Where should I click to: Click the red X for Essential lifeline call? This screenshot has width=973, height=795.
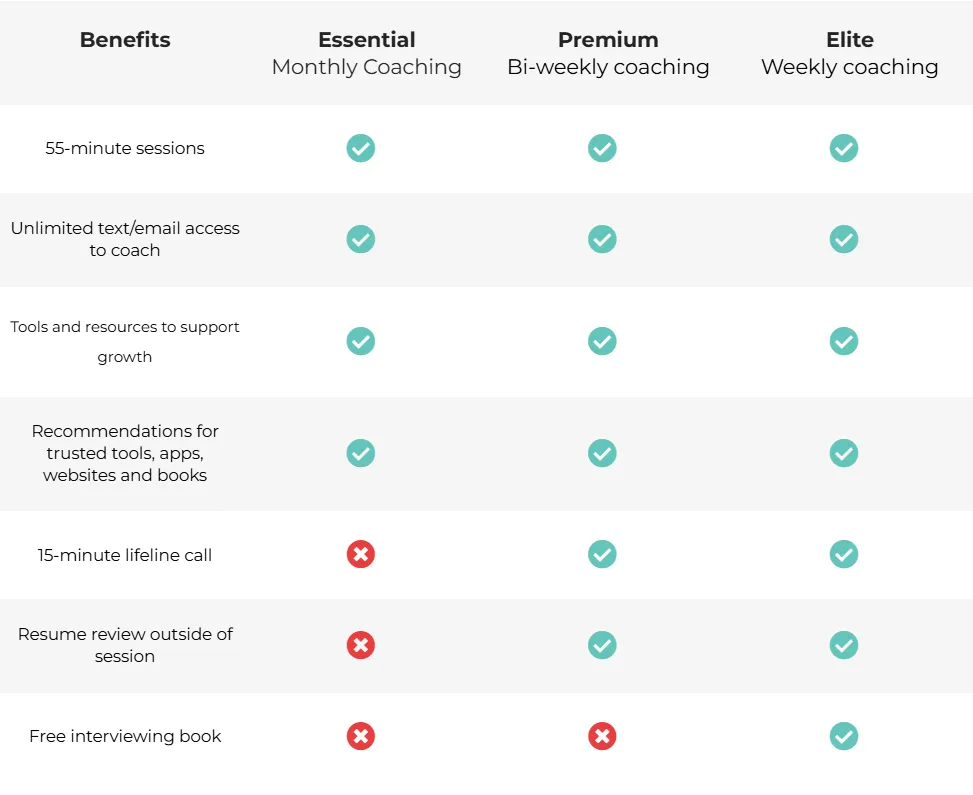click(361, 554)
